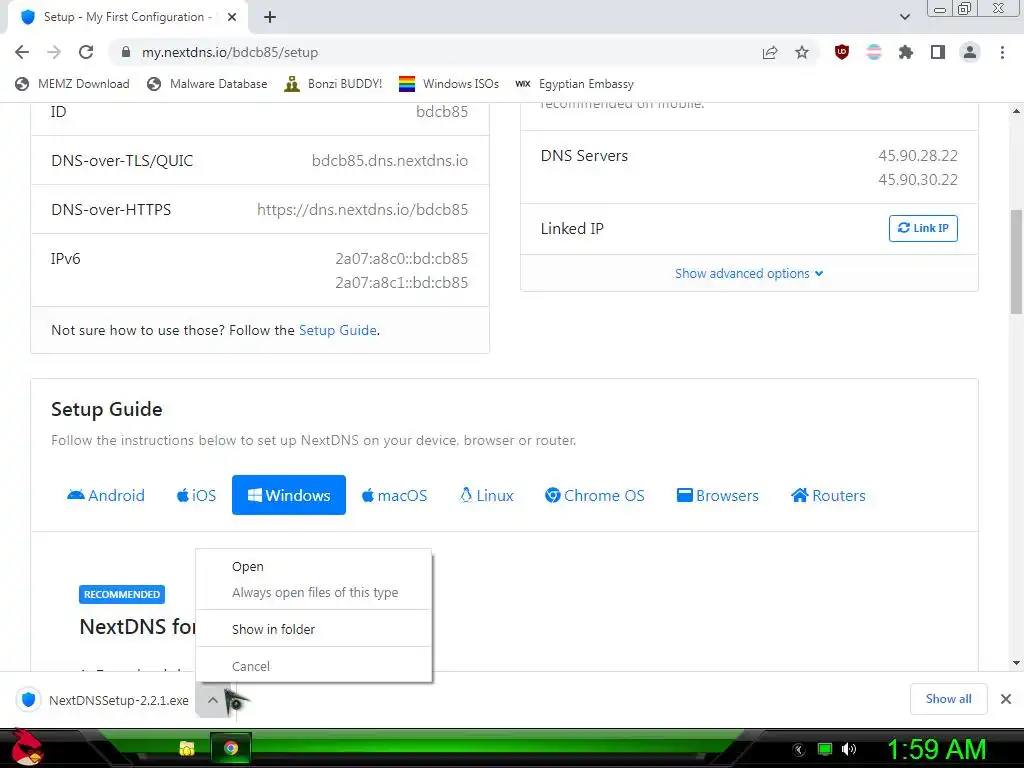1024x768 pixels.
Task: Open the Angry Birds start button
Action: [x=26, y=748]
